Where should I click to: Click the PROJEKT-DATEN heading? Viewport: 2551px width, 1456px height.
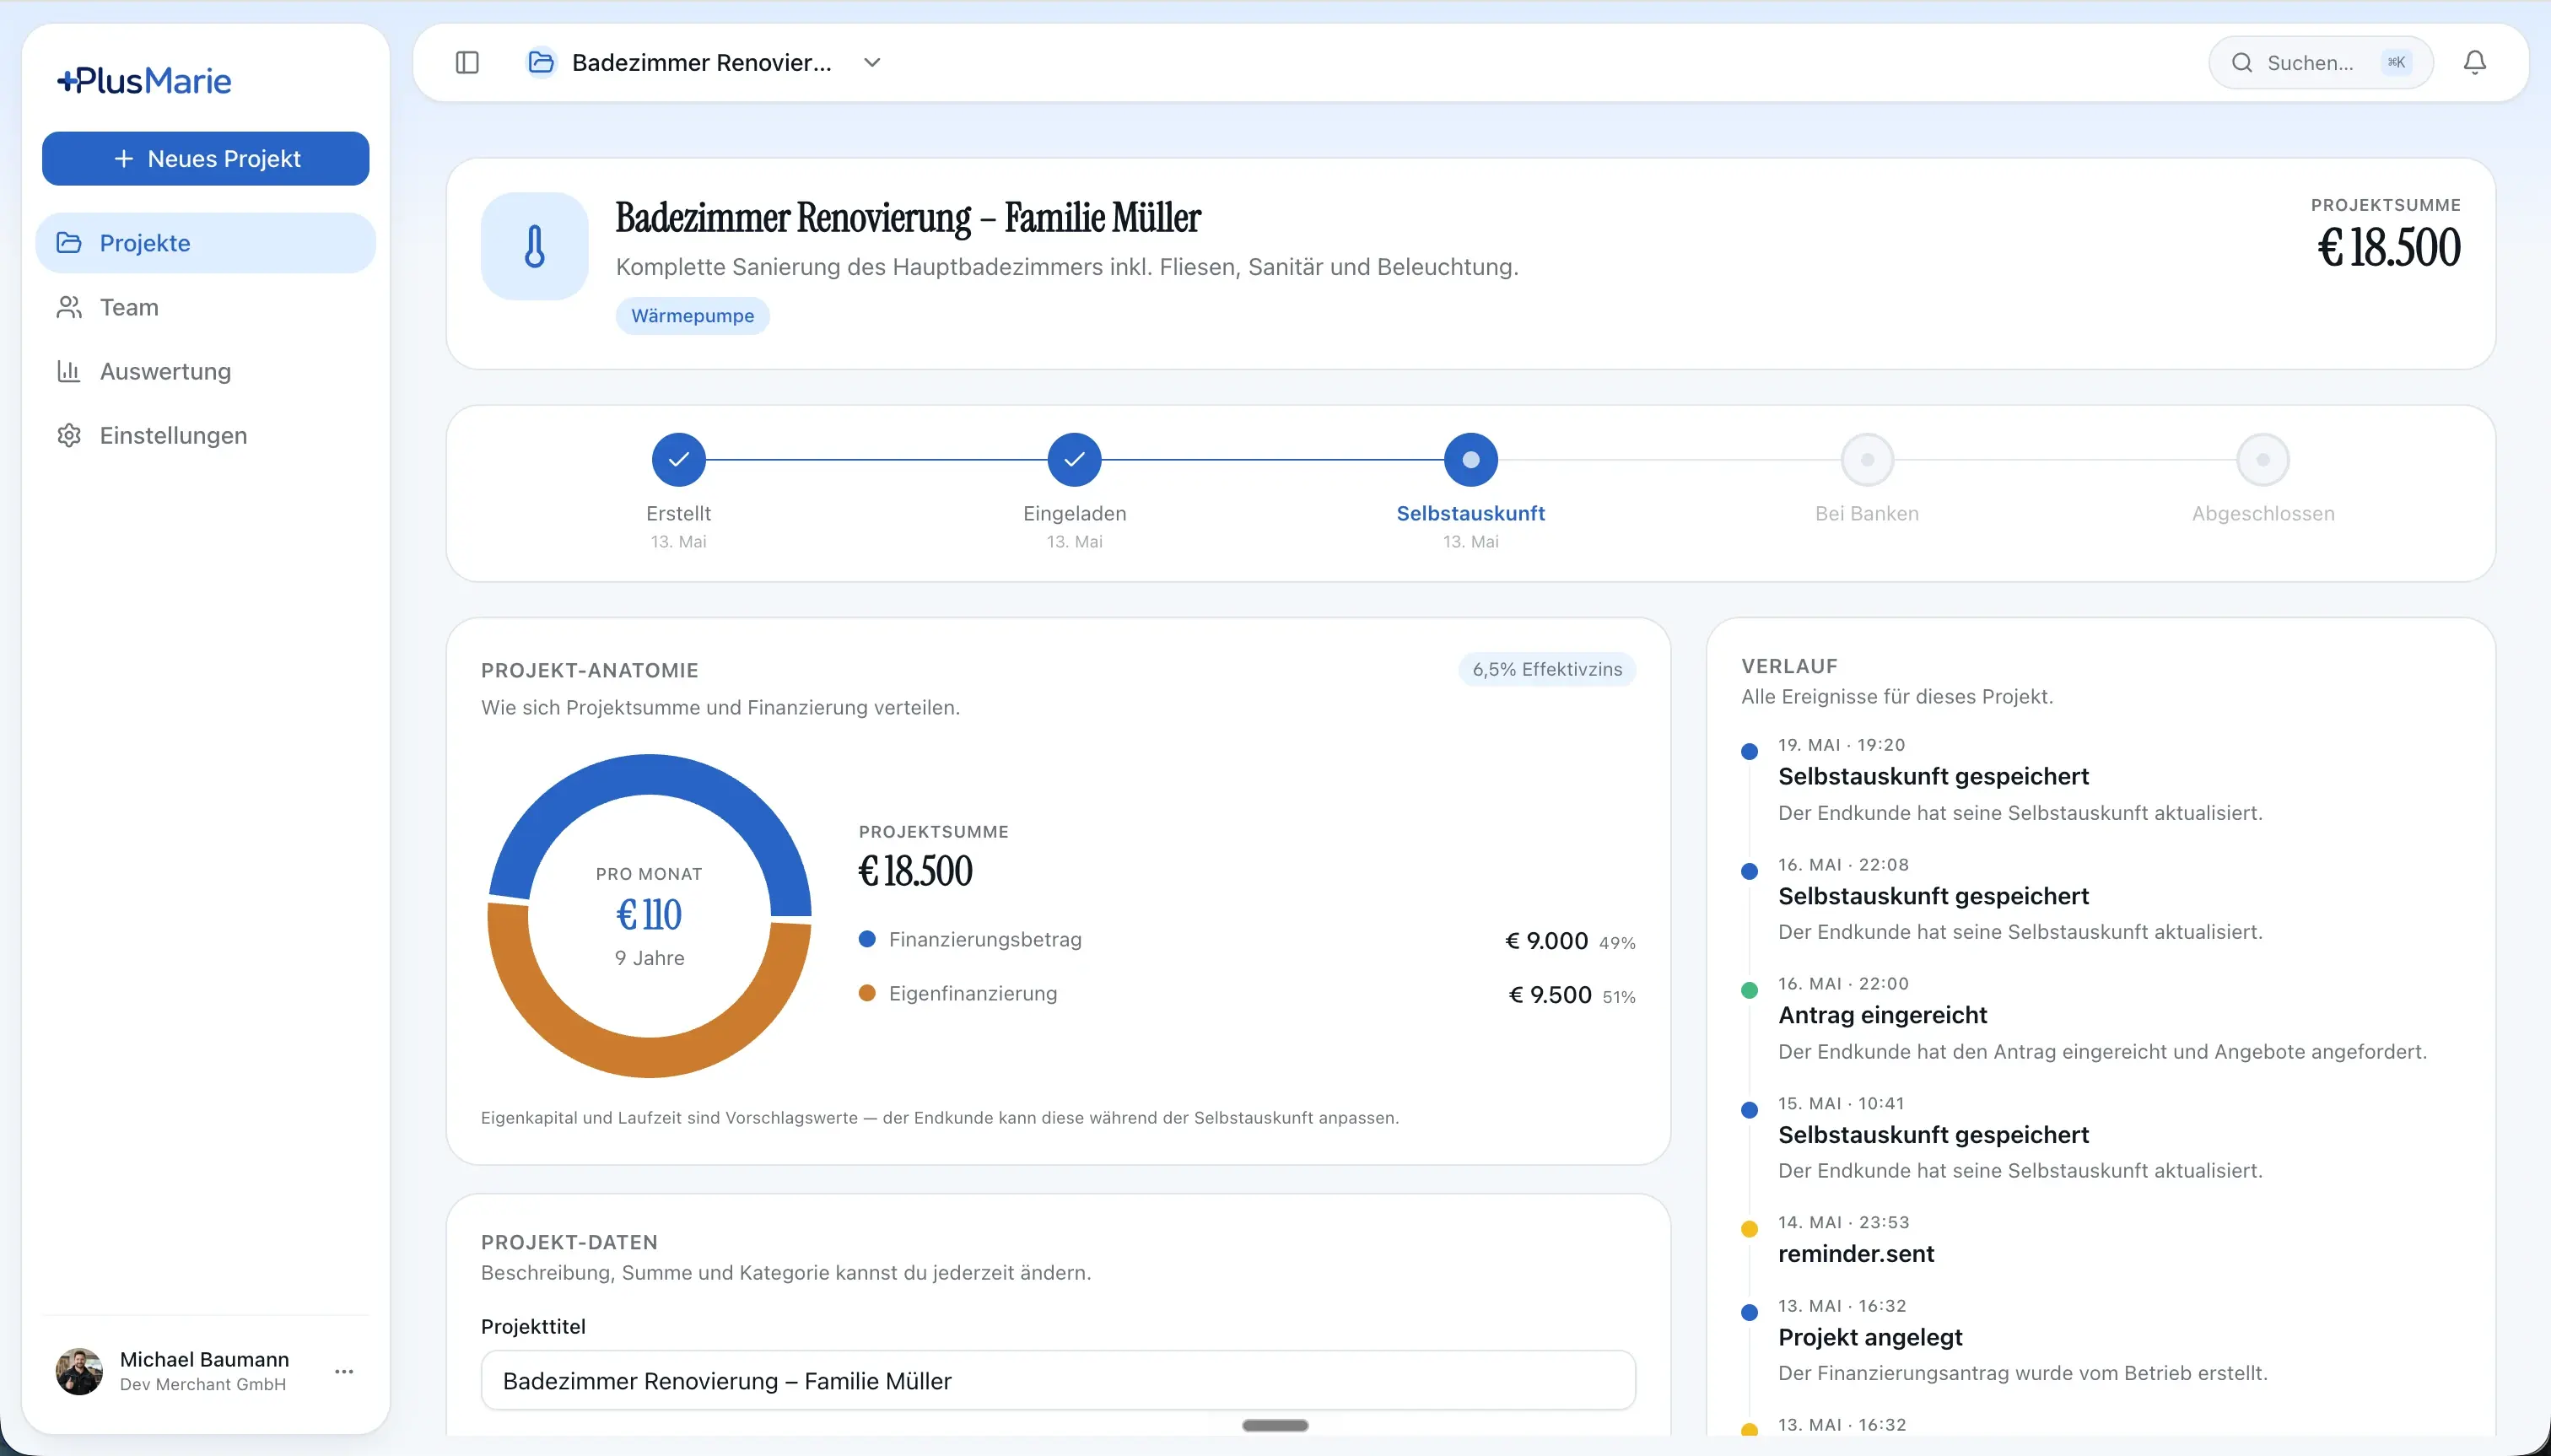(569, 1242)
